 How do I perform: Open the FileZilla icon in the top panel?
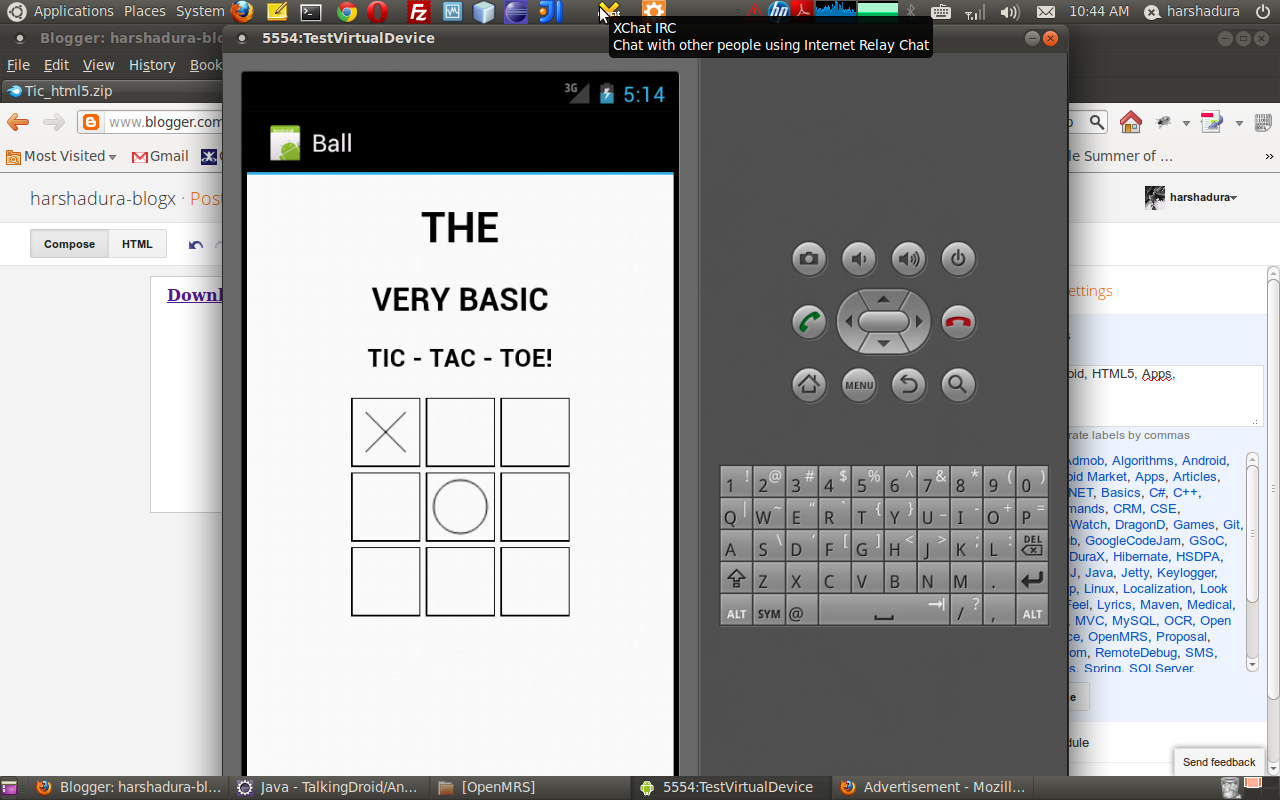pyautogui.click(x=420, y=12)
